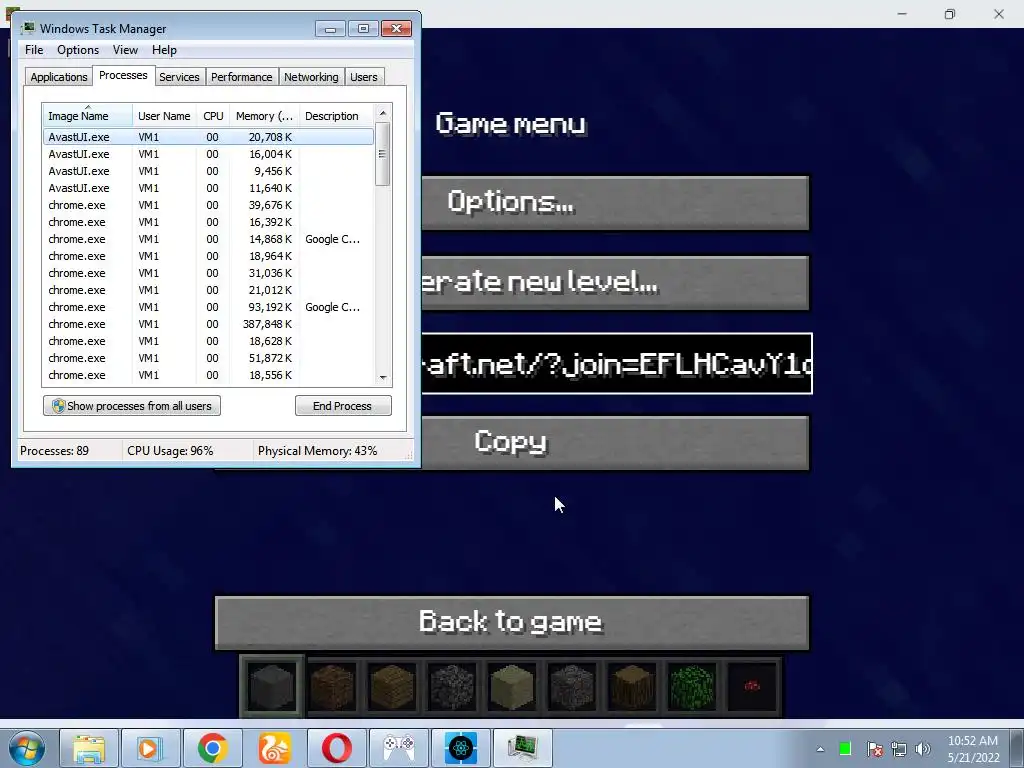Sort processes by CPU column
Screen dimensions: 1024x768
pos(213,116)
